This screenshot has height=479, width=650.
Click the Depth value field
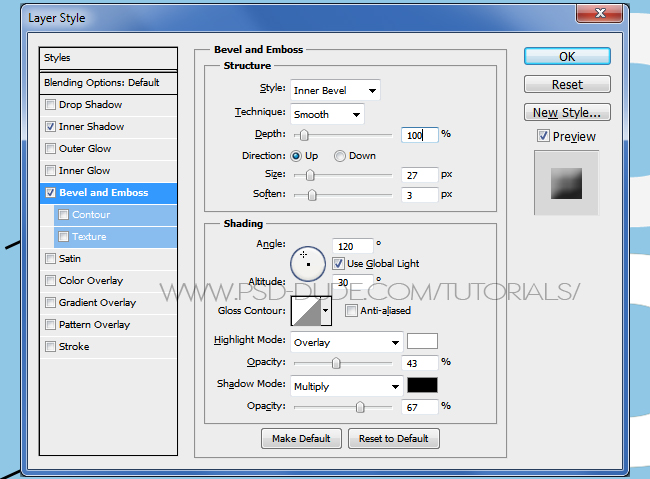[420, 135]
